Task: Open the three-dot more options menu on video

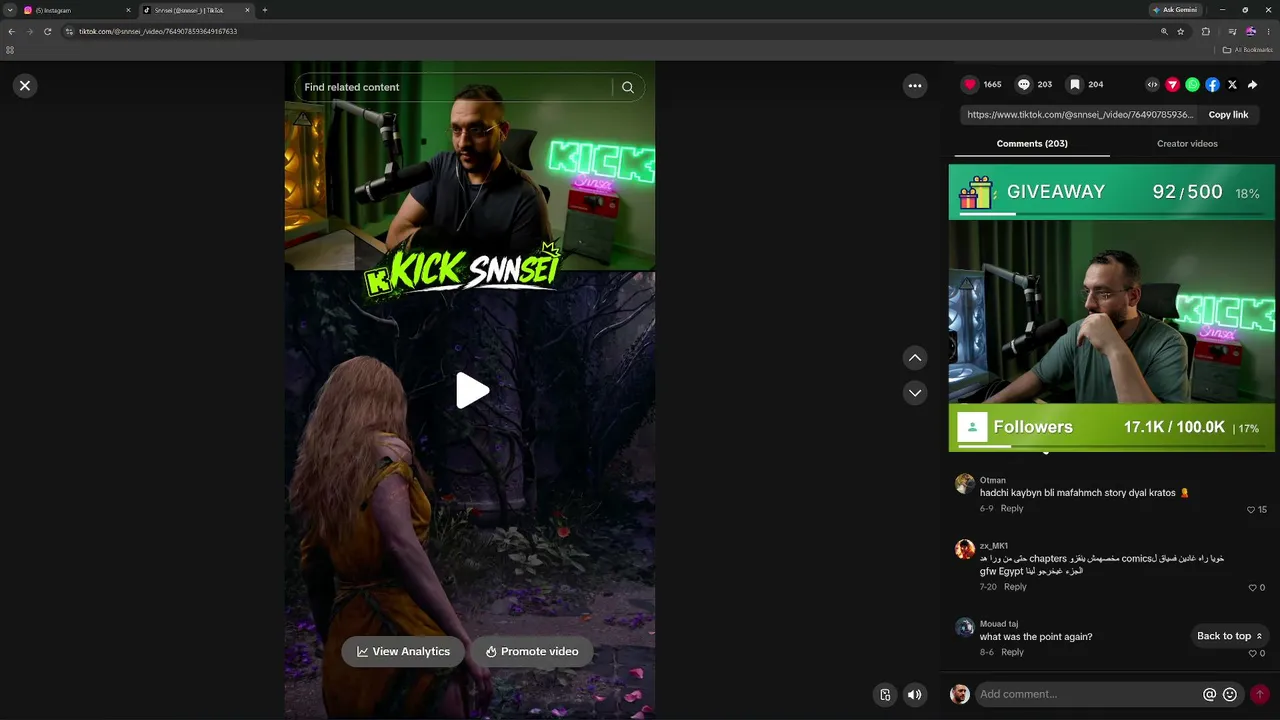Action: coord(914,86)
